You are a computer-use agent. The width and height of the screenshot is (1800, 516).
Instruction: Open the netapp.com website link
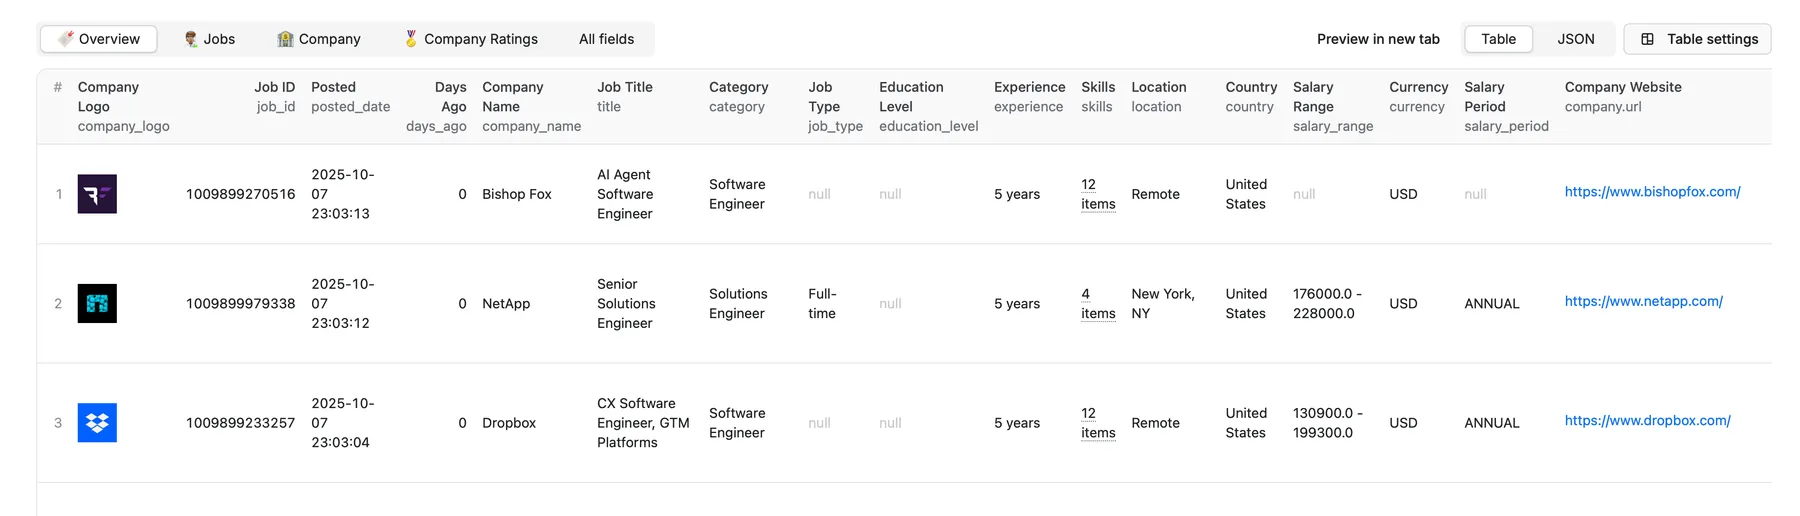point(1643,301)
